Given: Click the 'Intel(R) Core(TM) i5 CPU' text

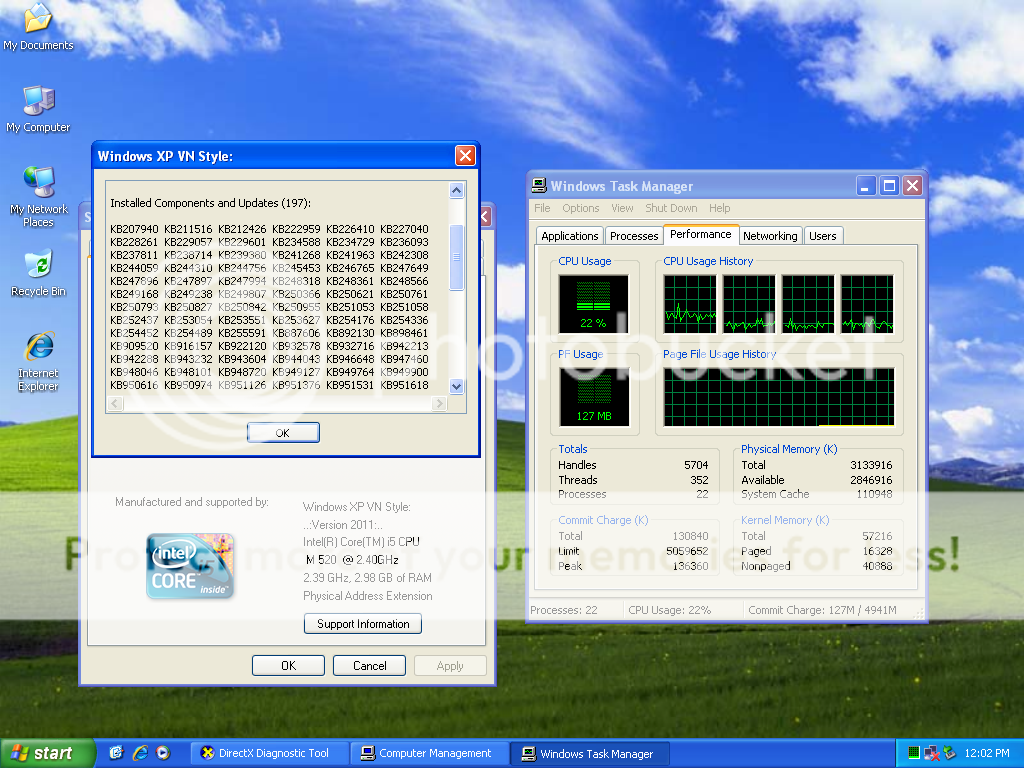Looking at the screenshot, I should click(361, 541).
